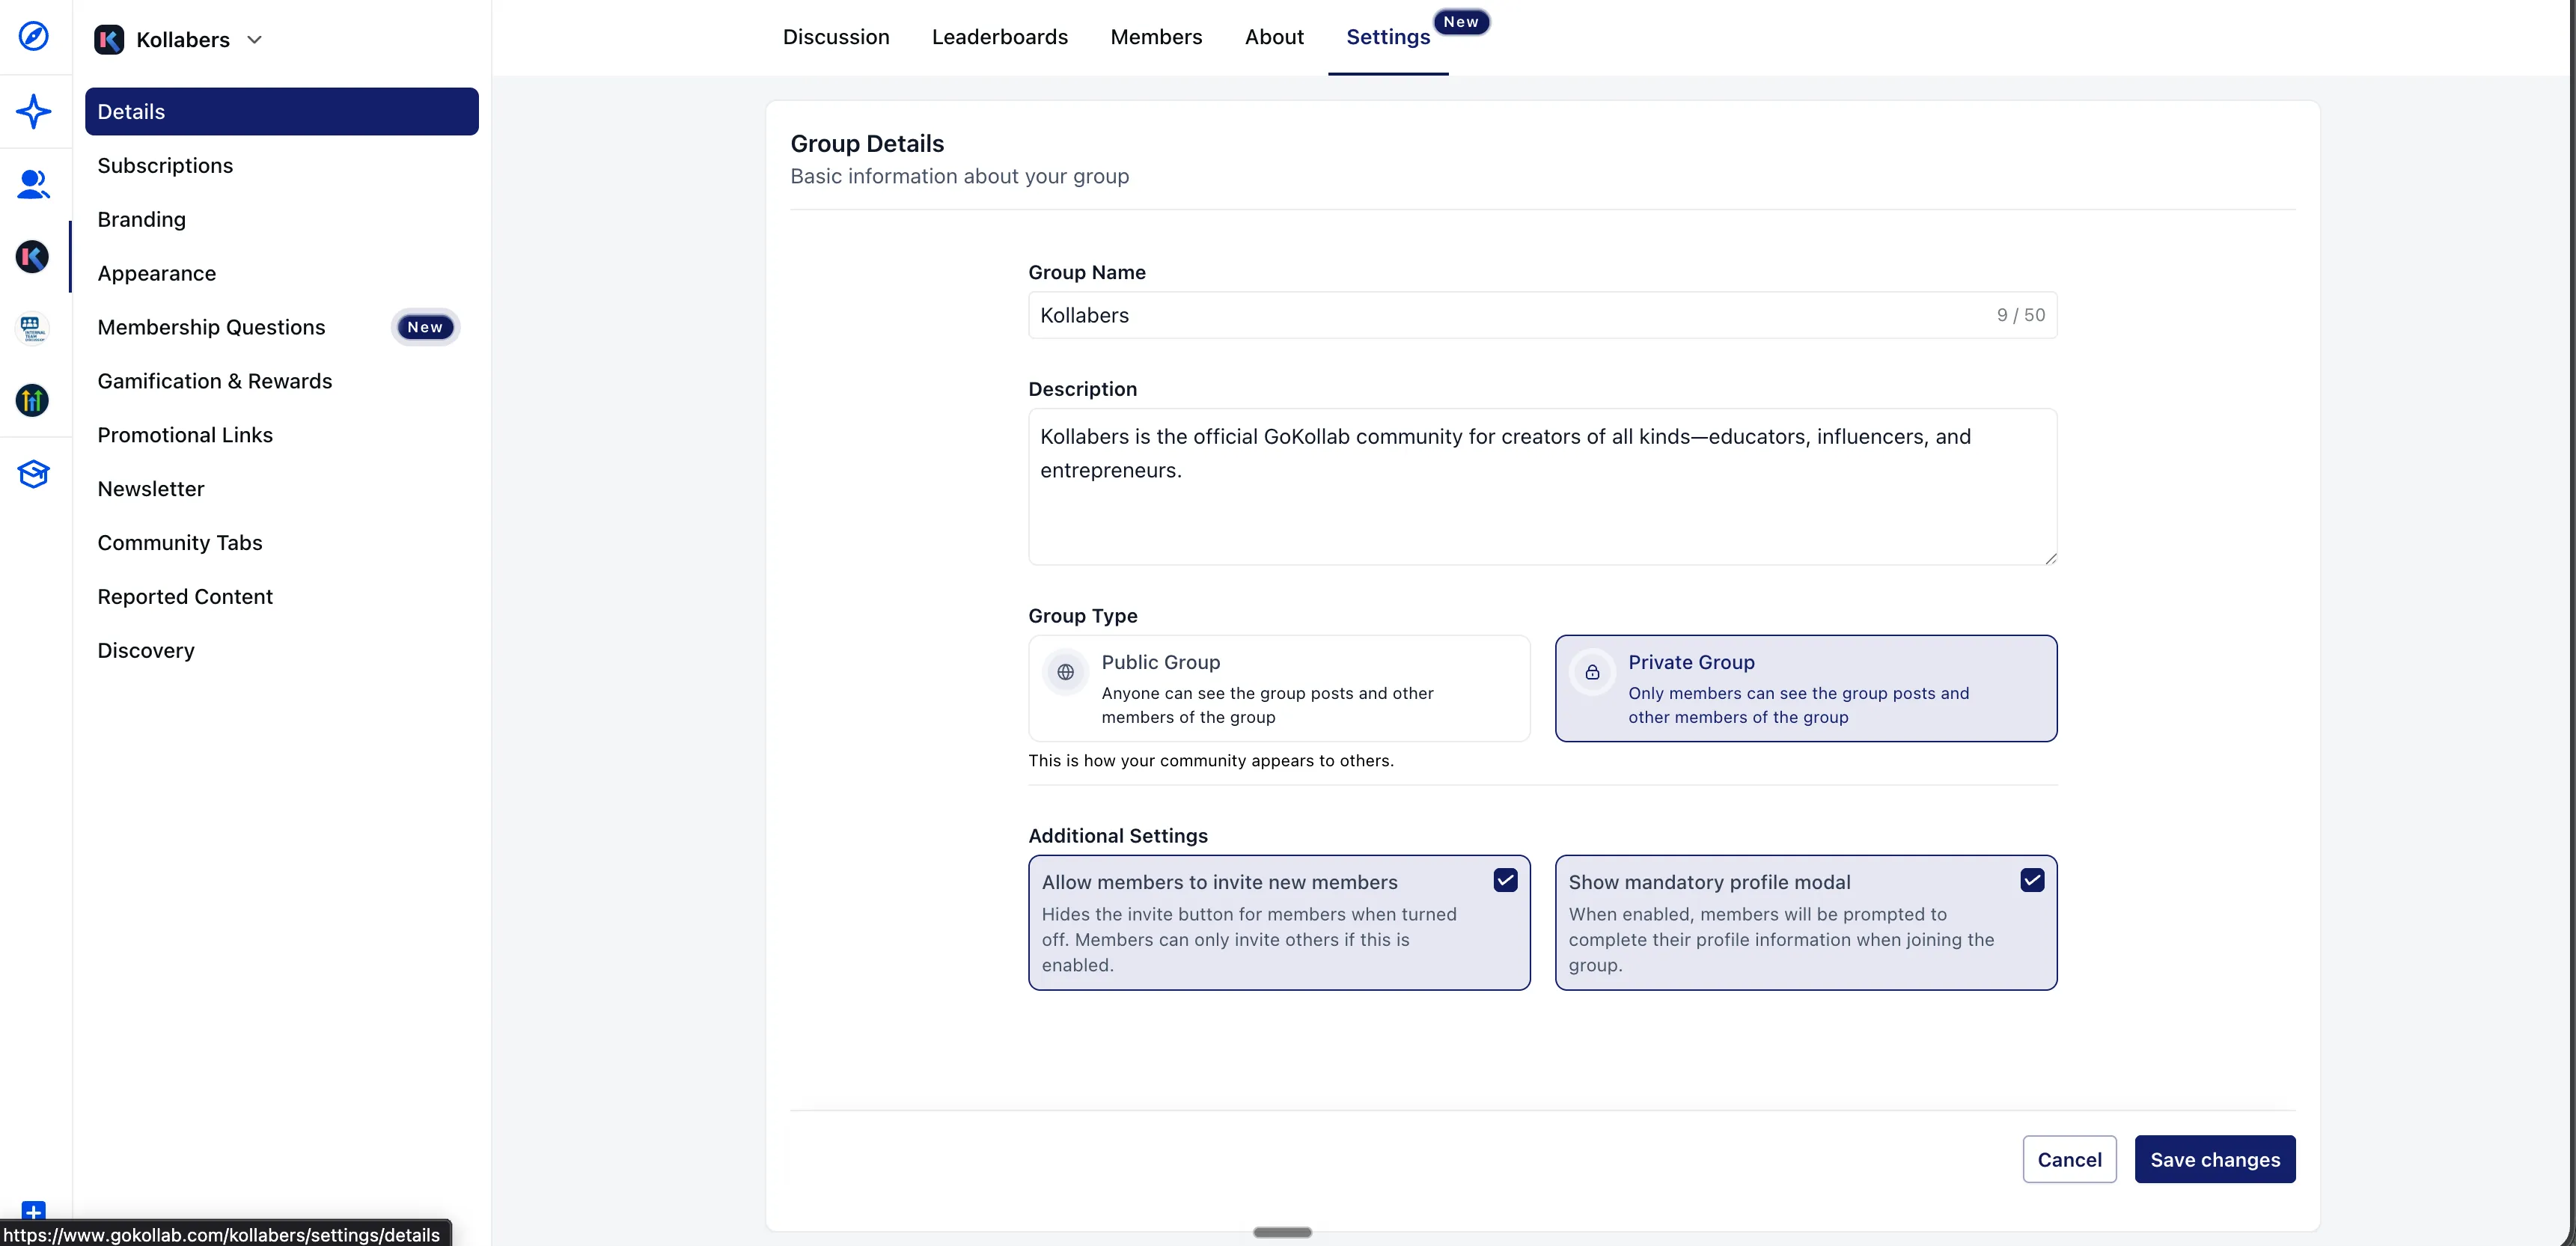Click the Cancel button
Viewport: 2576px width, 1246px height.
(2069, 1159)
